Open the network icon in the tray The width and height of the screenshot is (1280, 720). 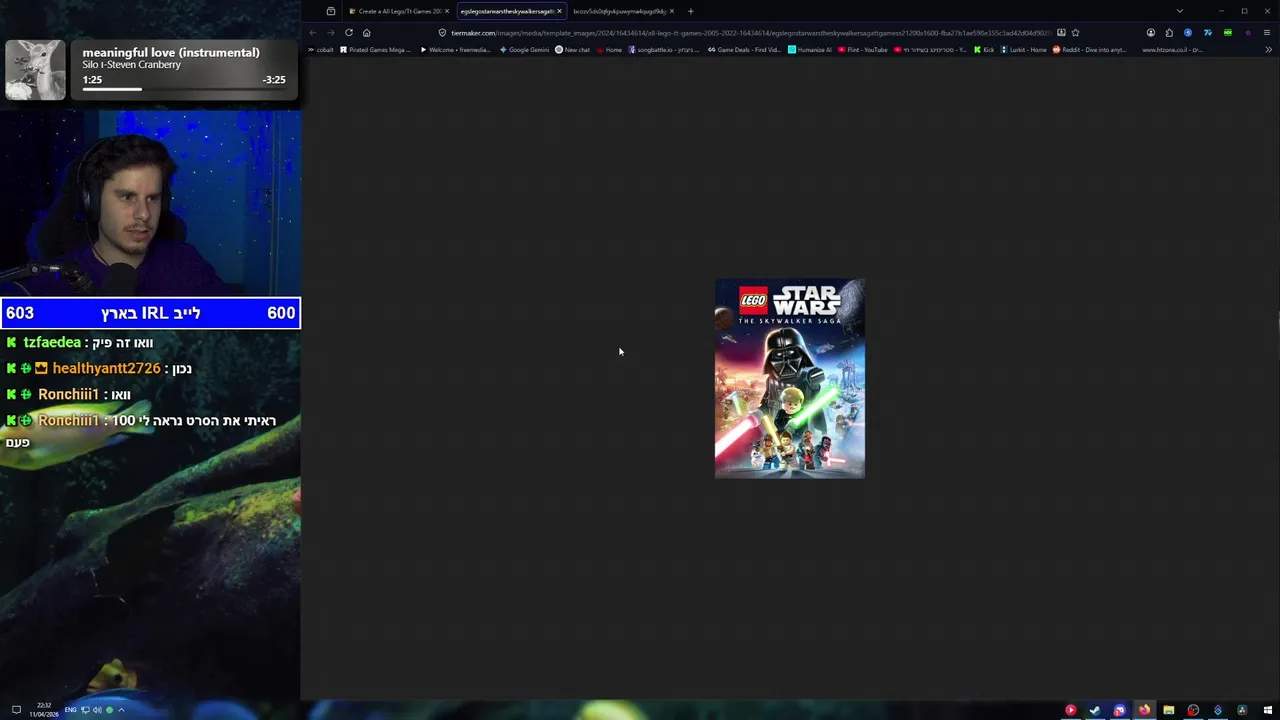tap(85, 710)
